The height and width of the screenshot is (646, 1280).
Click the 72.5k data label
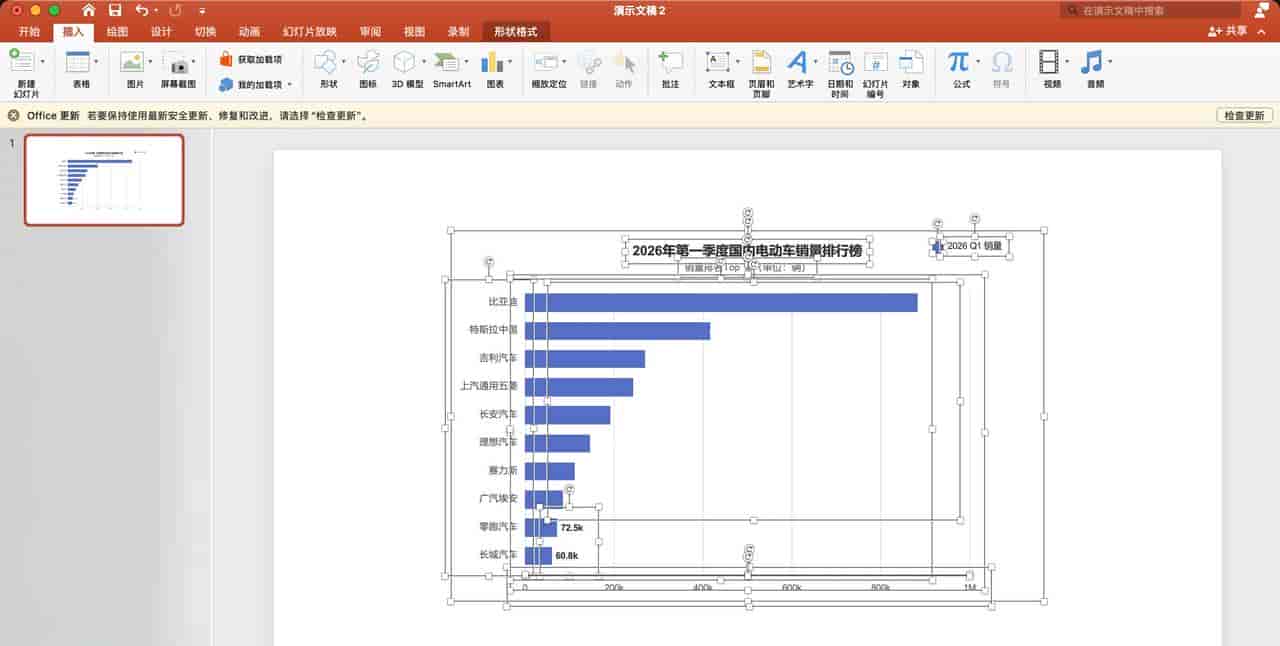click(x=571, y=527)
